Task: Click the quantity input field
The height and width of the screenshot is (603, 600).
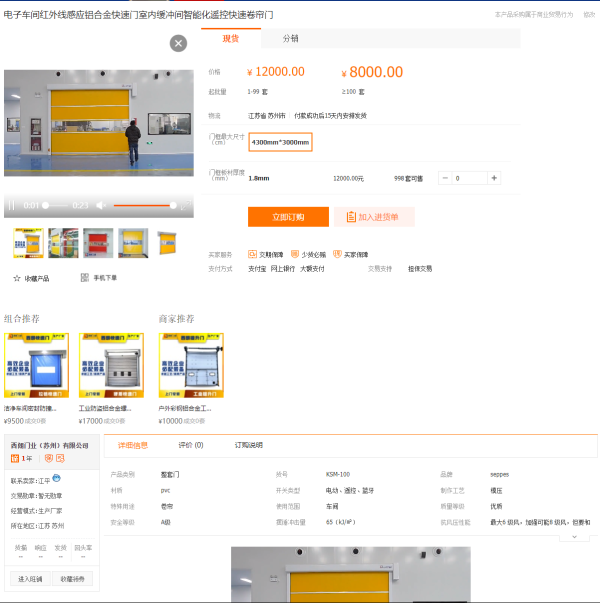Action: tap(470, 178)
